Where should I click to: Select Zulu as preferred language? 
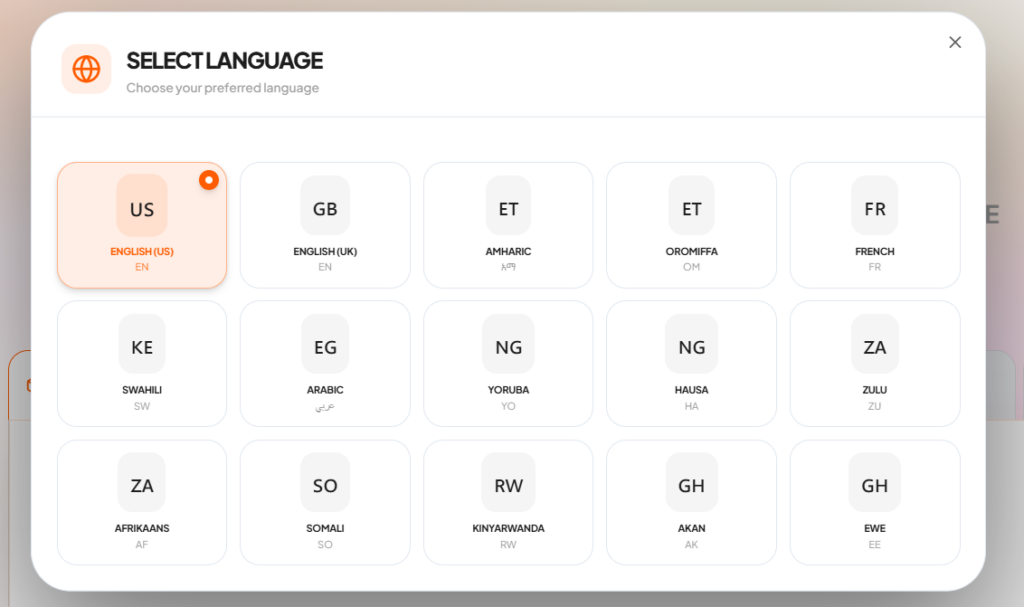coord(874,364)
